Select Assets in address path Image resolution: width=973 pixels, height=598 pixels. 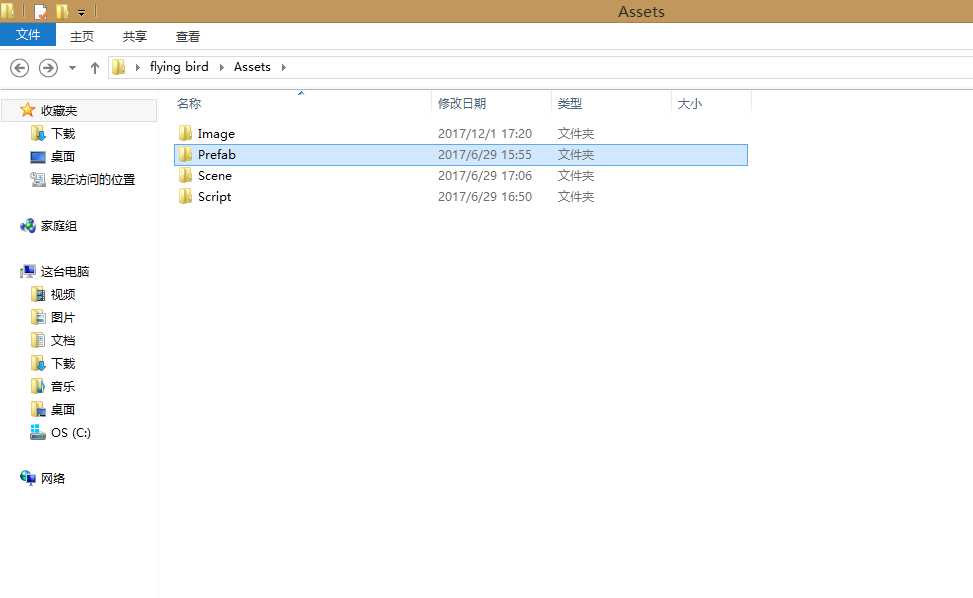[x=252, y=66]
